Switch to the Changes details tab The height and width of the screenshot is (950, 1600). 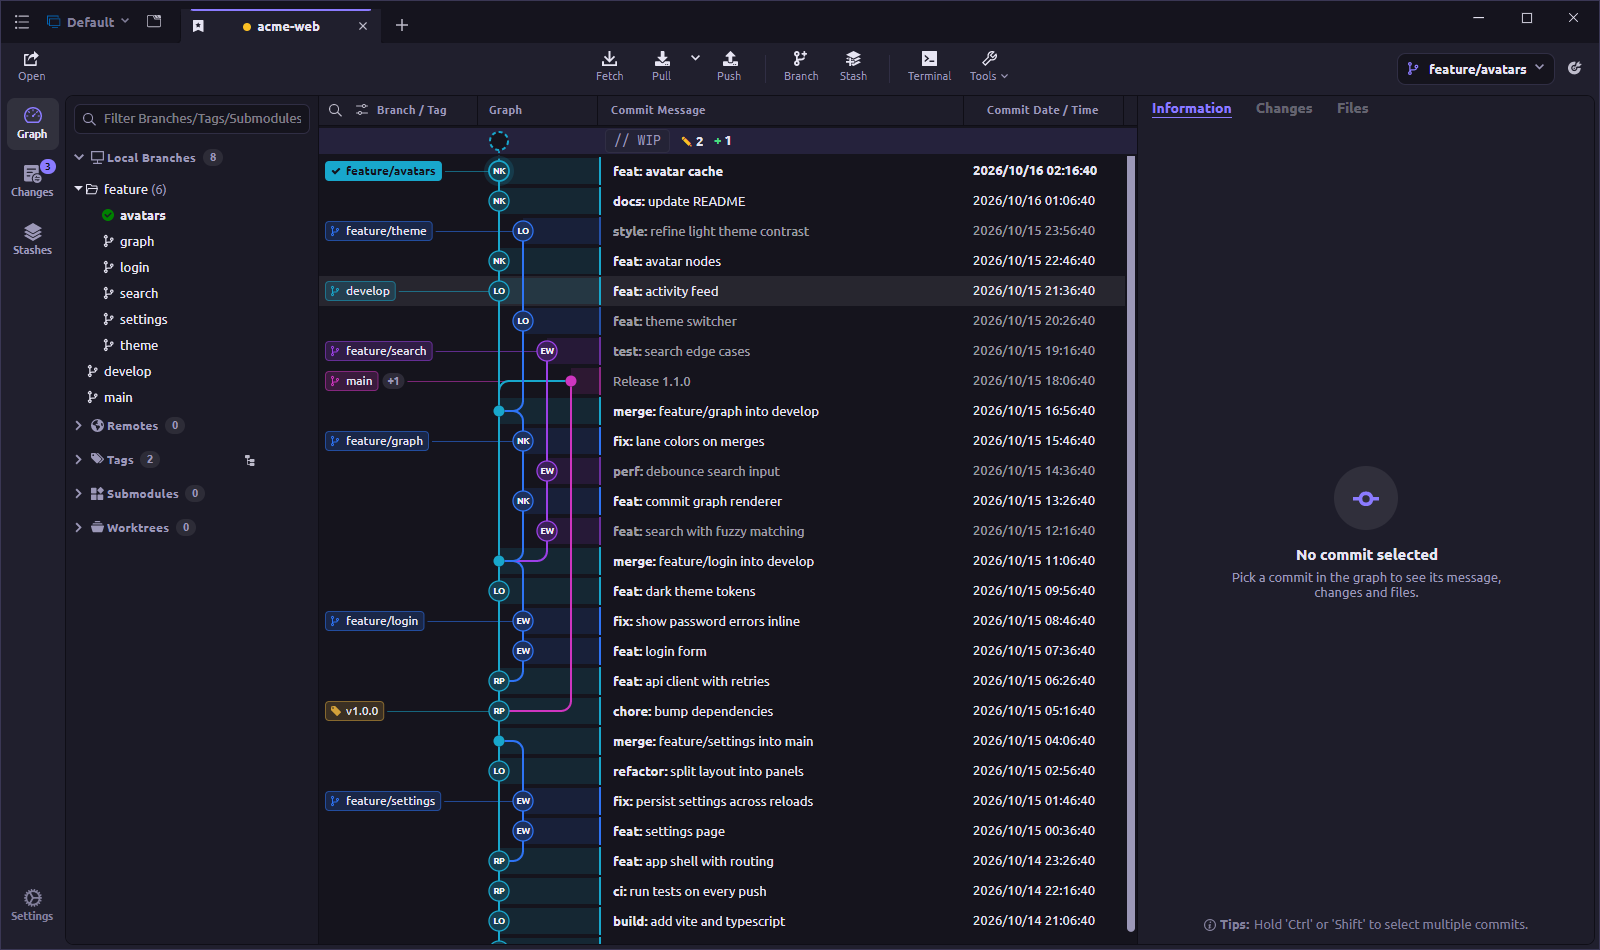point(1284,108)
